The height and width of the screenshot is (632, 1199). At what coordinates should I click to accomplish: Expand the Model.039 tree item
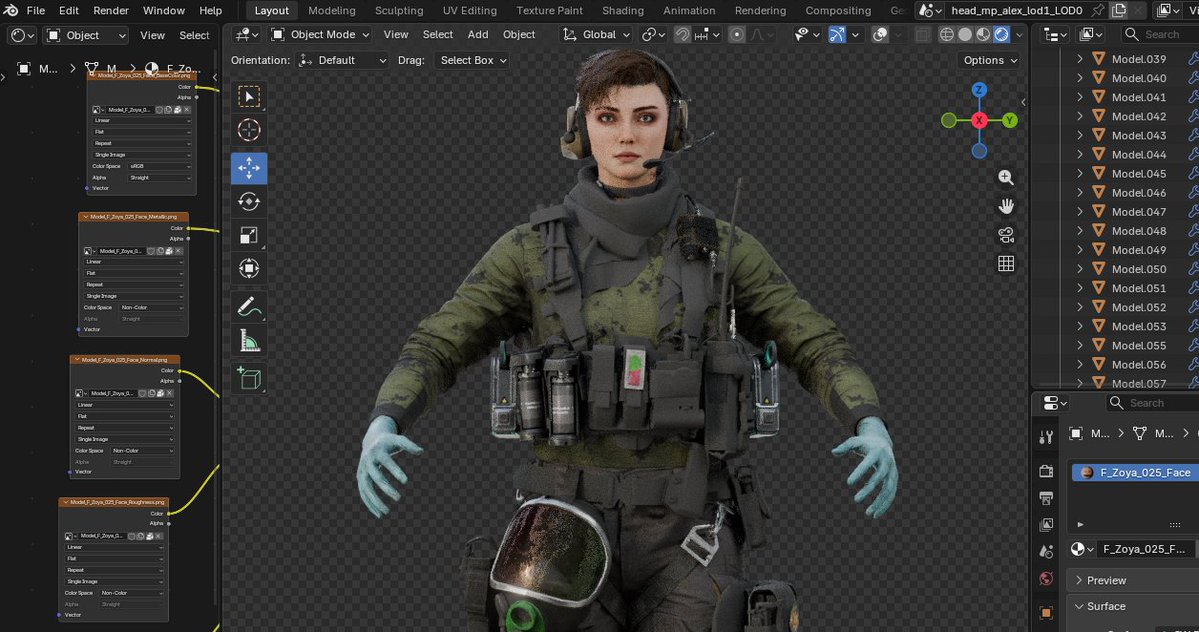[1080, 59]
